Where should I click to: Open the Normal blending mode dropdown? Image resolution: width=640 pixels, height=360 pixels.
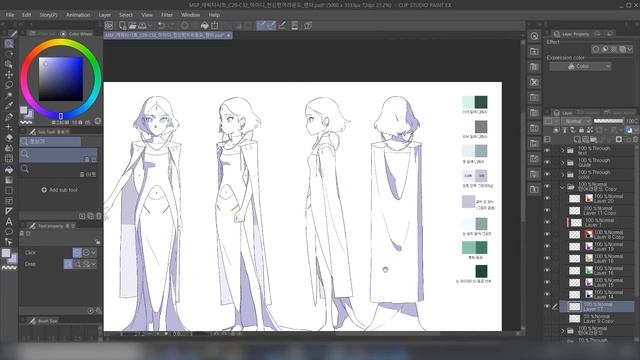[576, 121]
